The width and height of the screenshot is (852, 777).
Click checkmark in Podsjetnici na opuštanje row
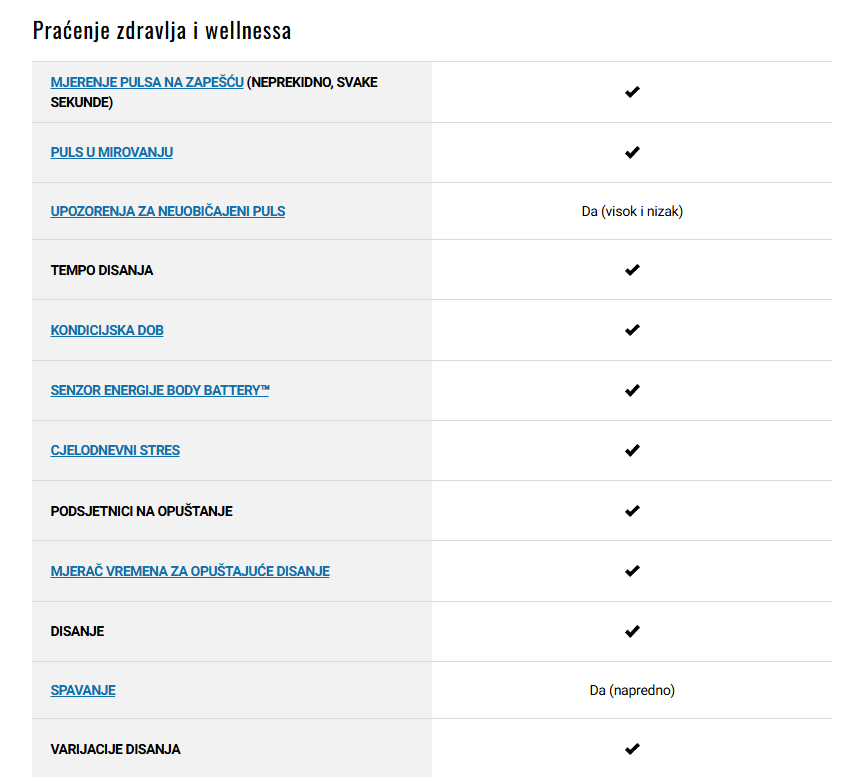(x=632, y=511)
